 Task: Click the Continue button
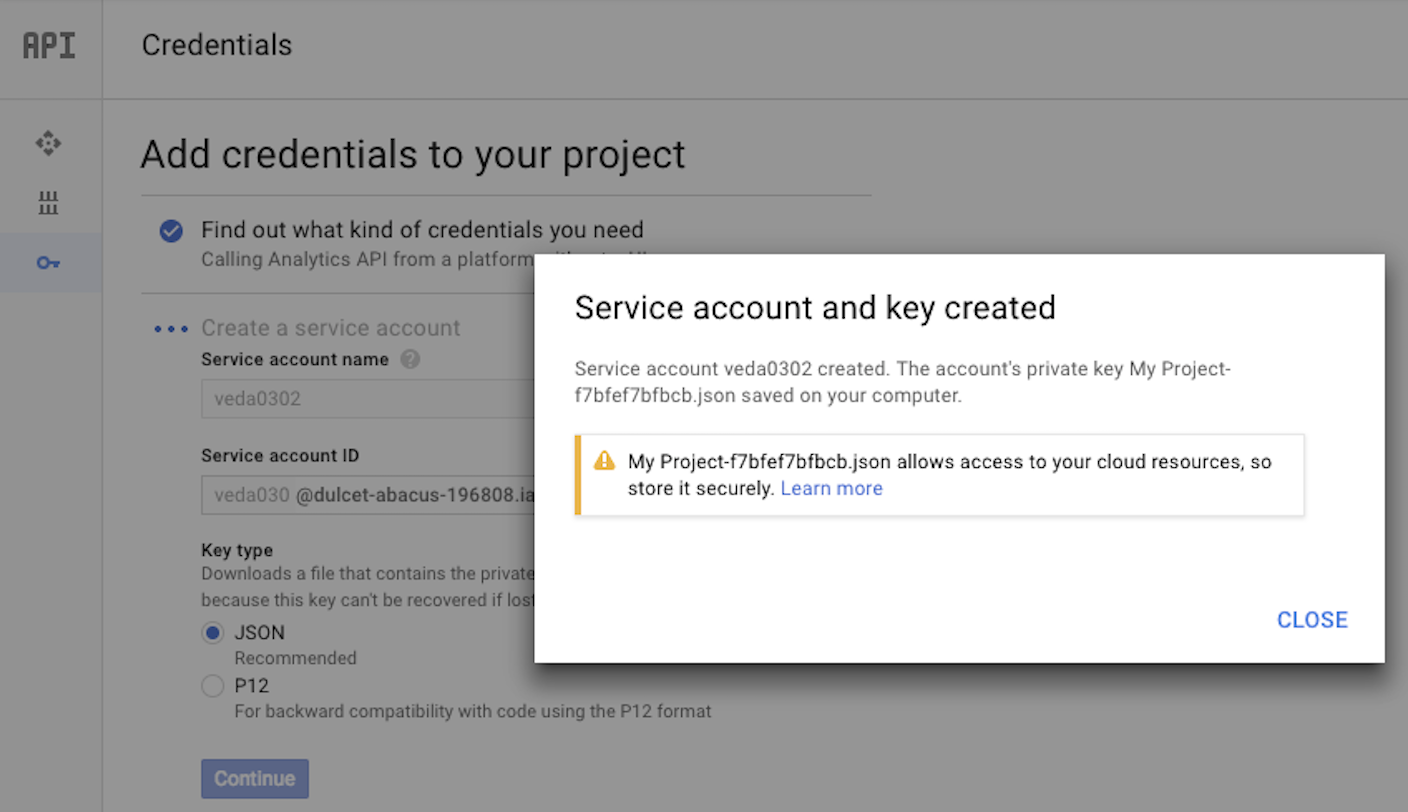[255, 779]
